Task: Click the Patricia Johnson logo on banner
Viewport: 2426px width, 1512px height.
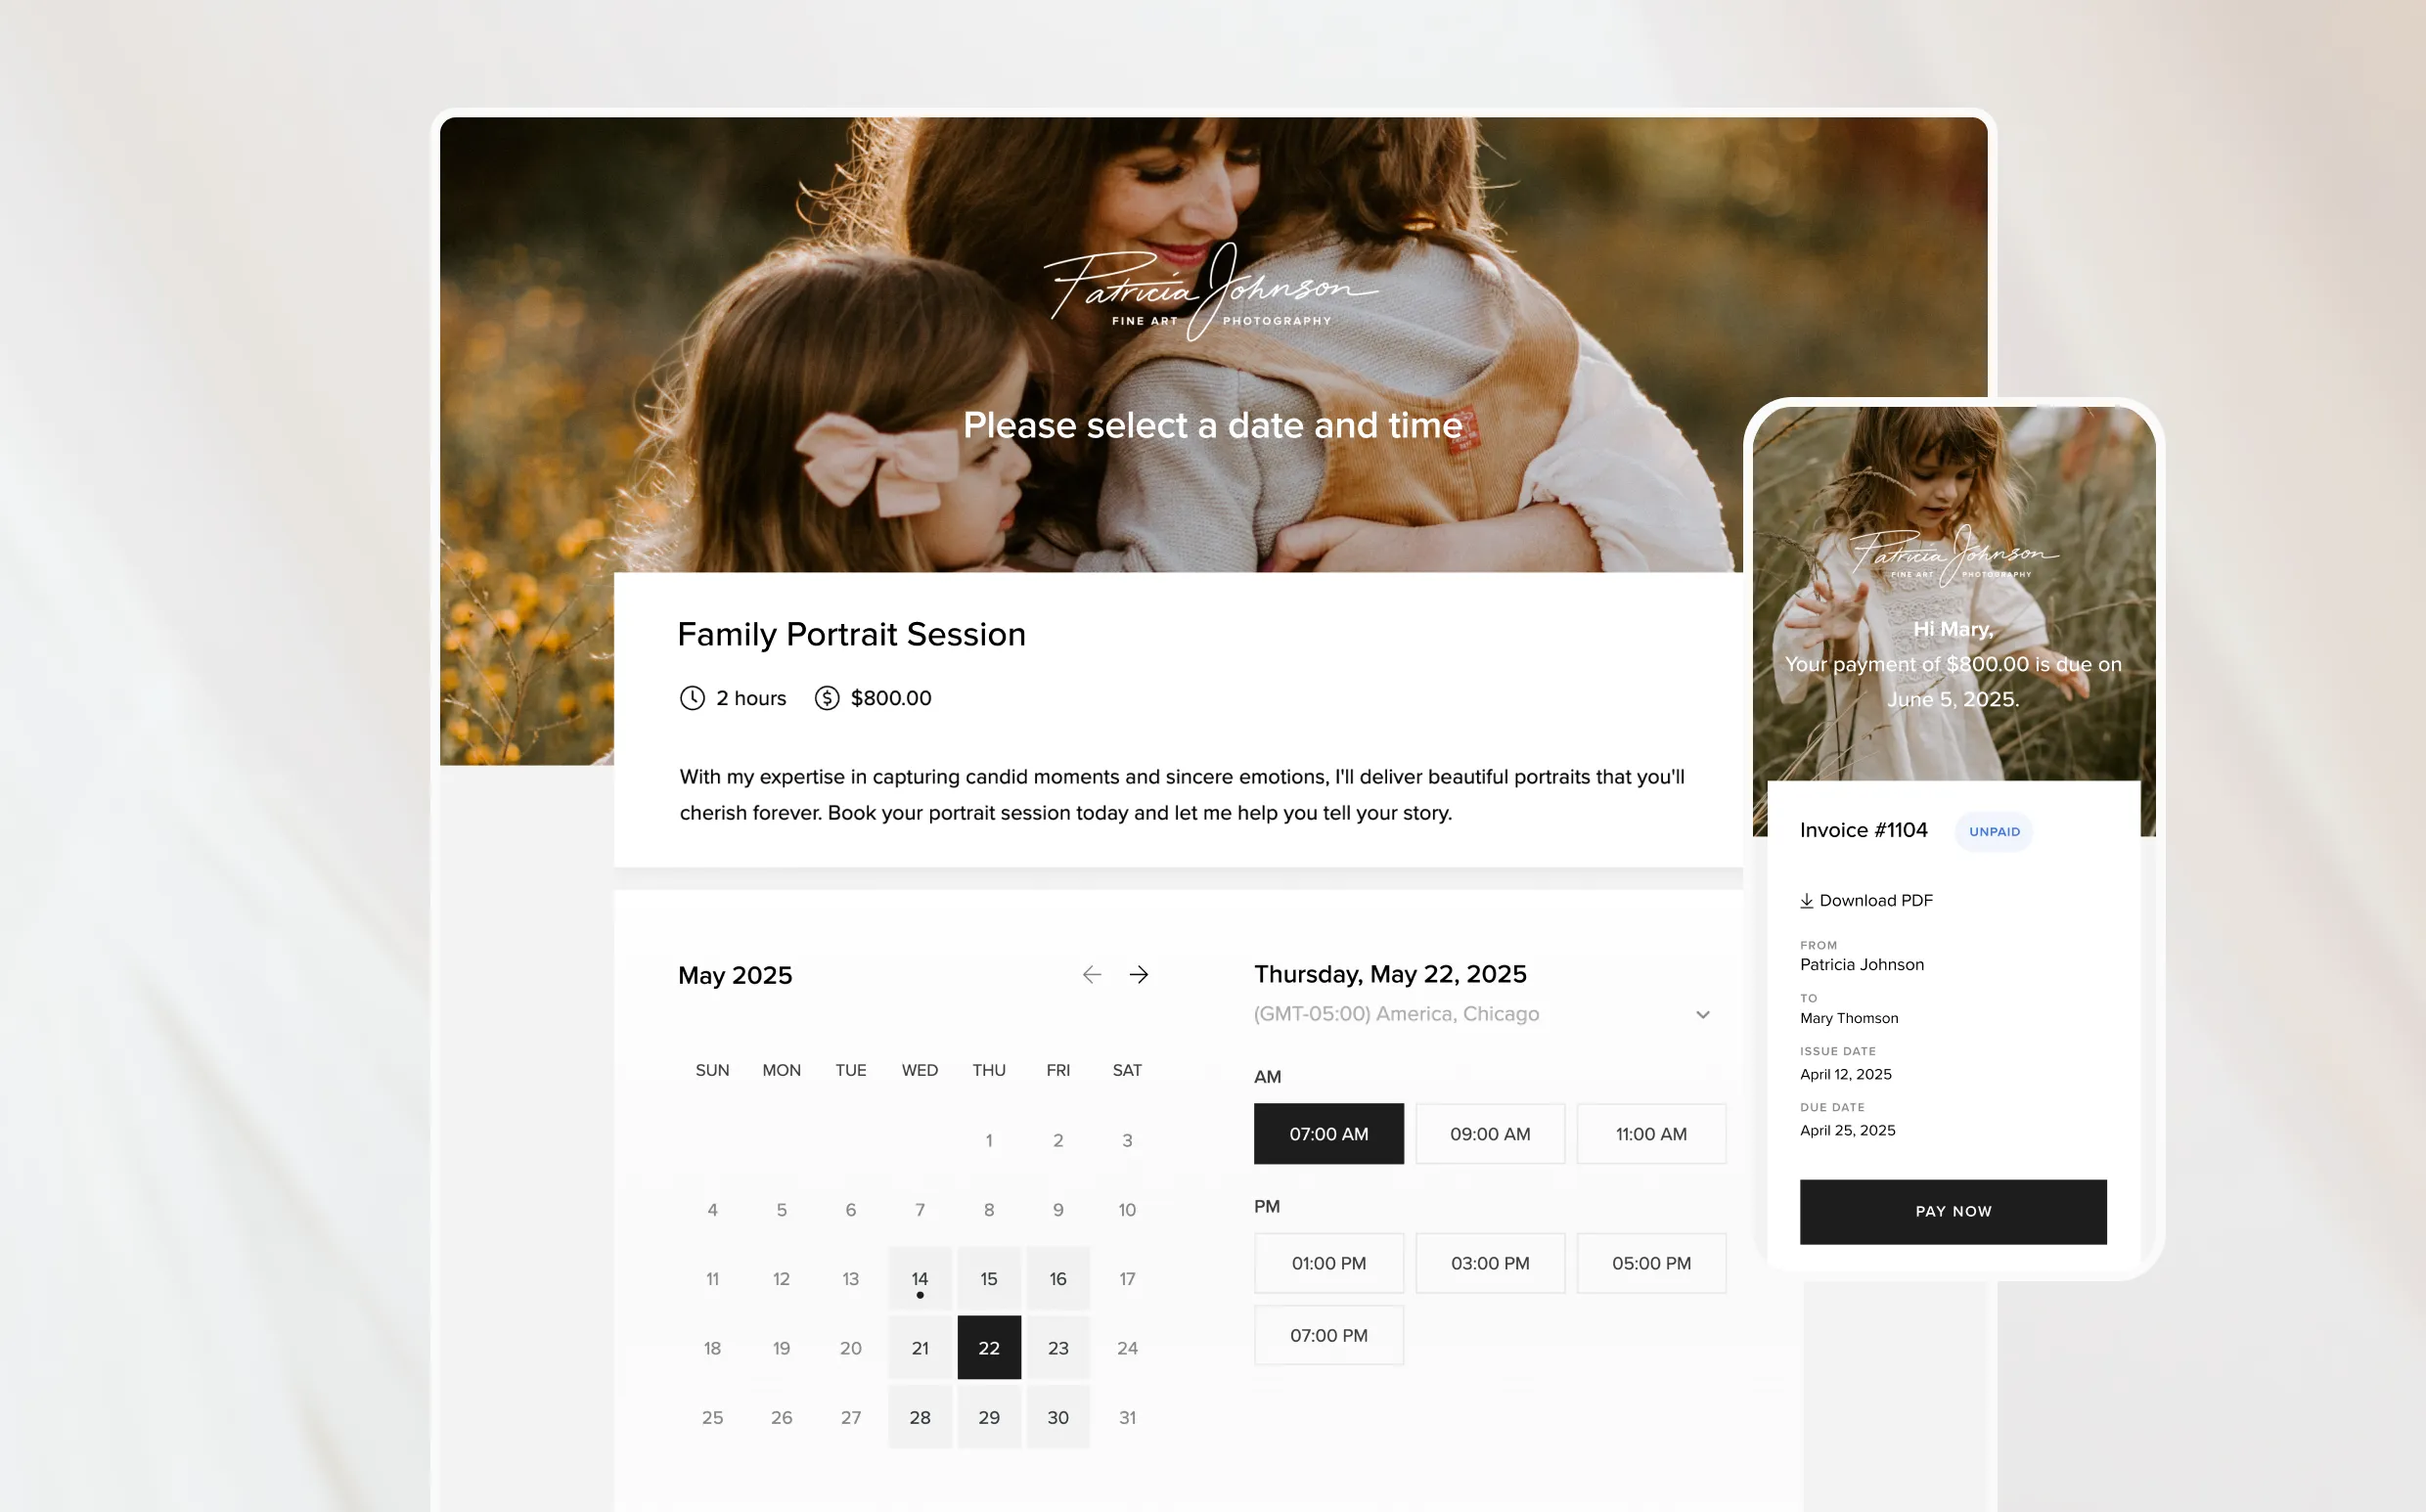Action: point(1211,292)
